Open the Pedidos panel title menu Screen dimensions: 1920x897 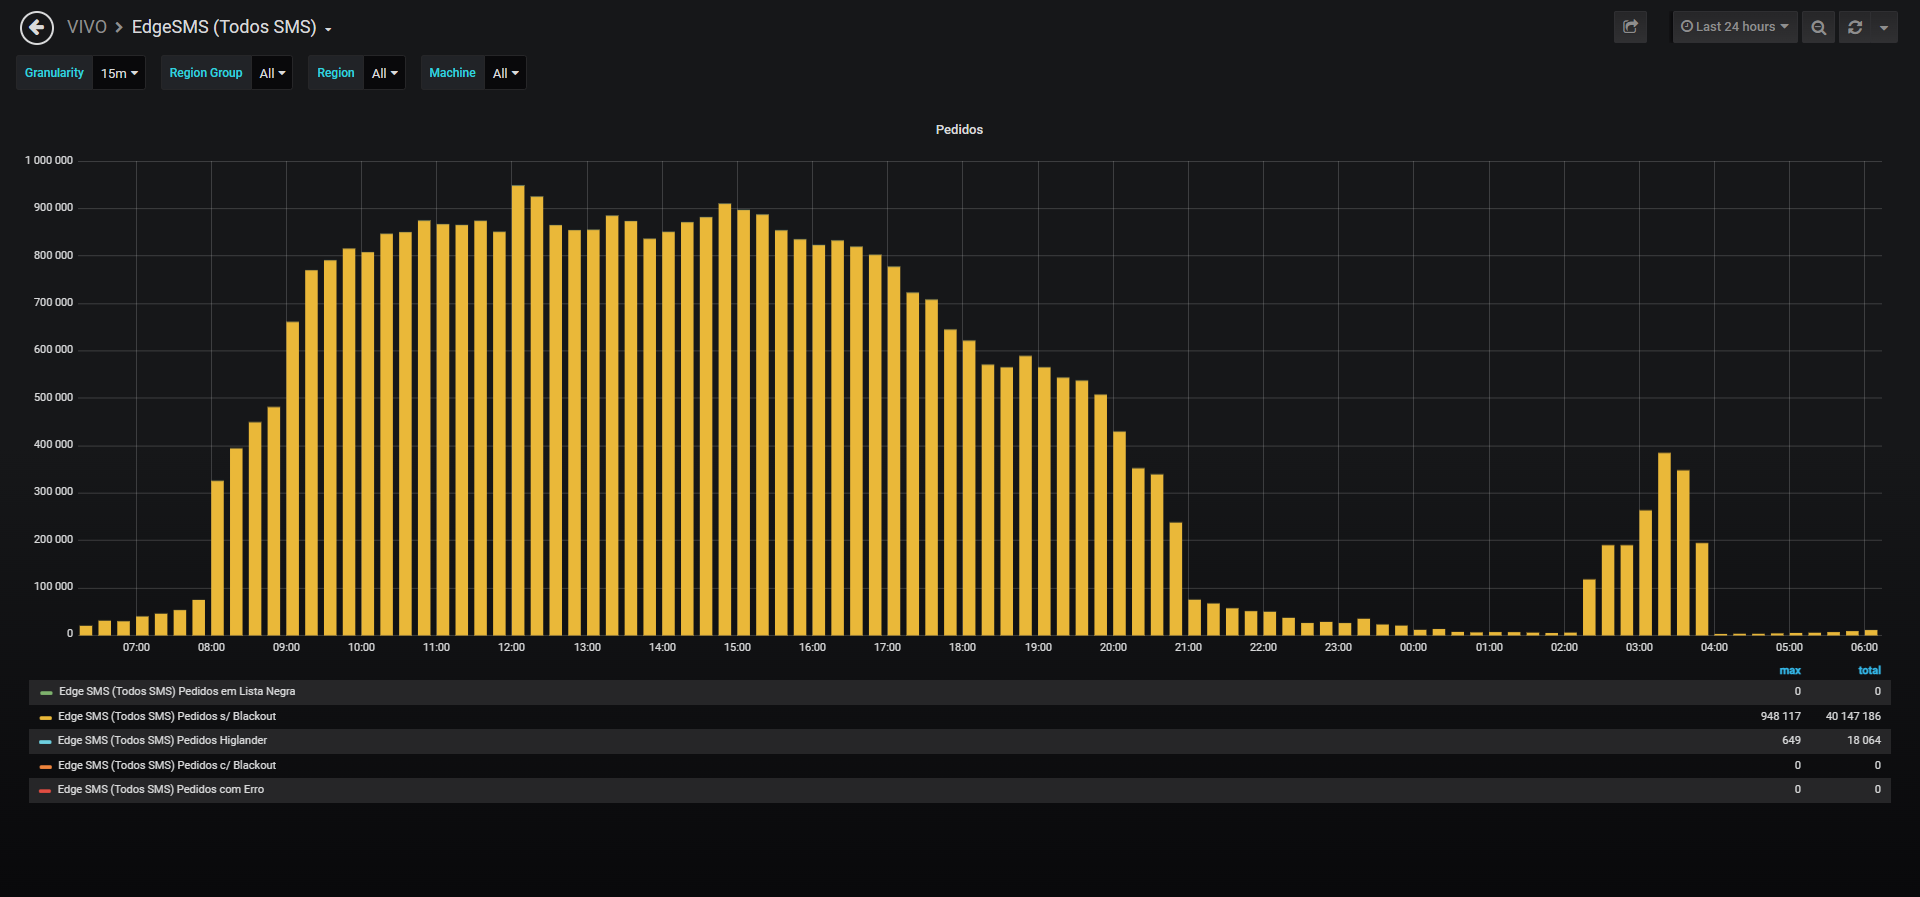(959, 130)
